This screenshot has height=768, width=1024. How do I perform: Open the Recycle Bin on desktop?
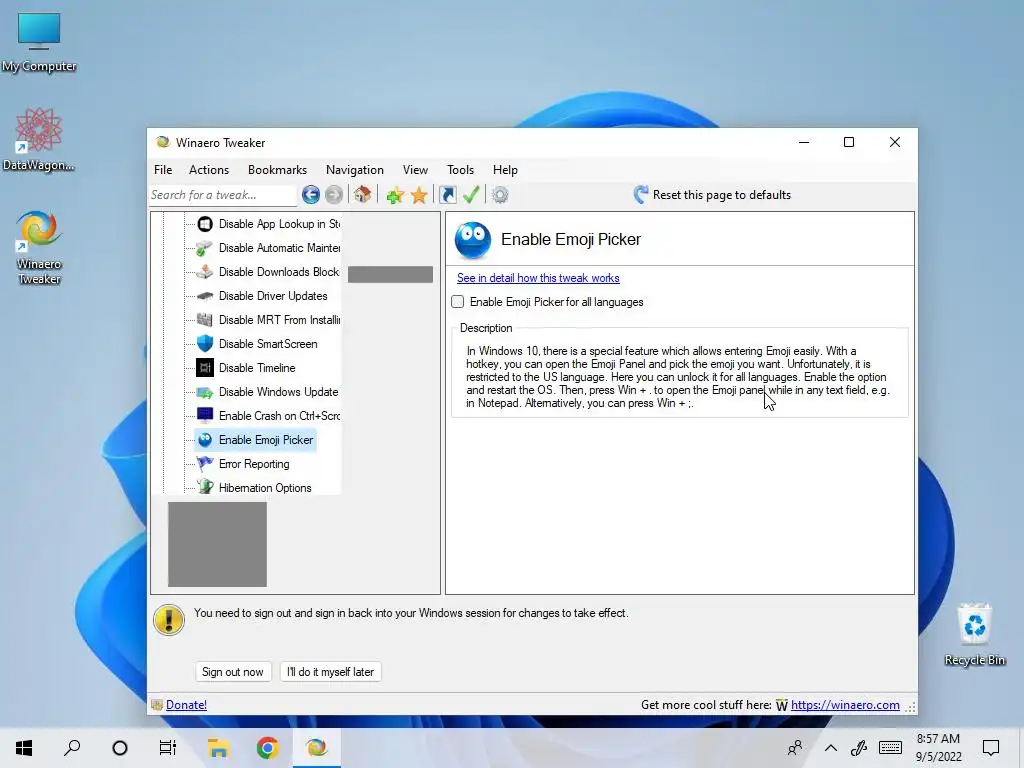[974, 635]
